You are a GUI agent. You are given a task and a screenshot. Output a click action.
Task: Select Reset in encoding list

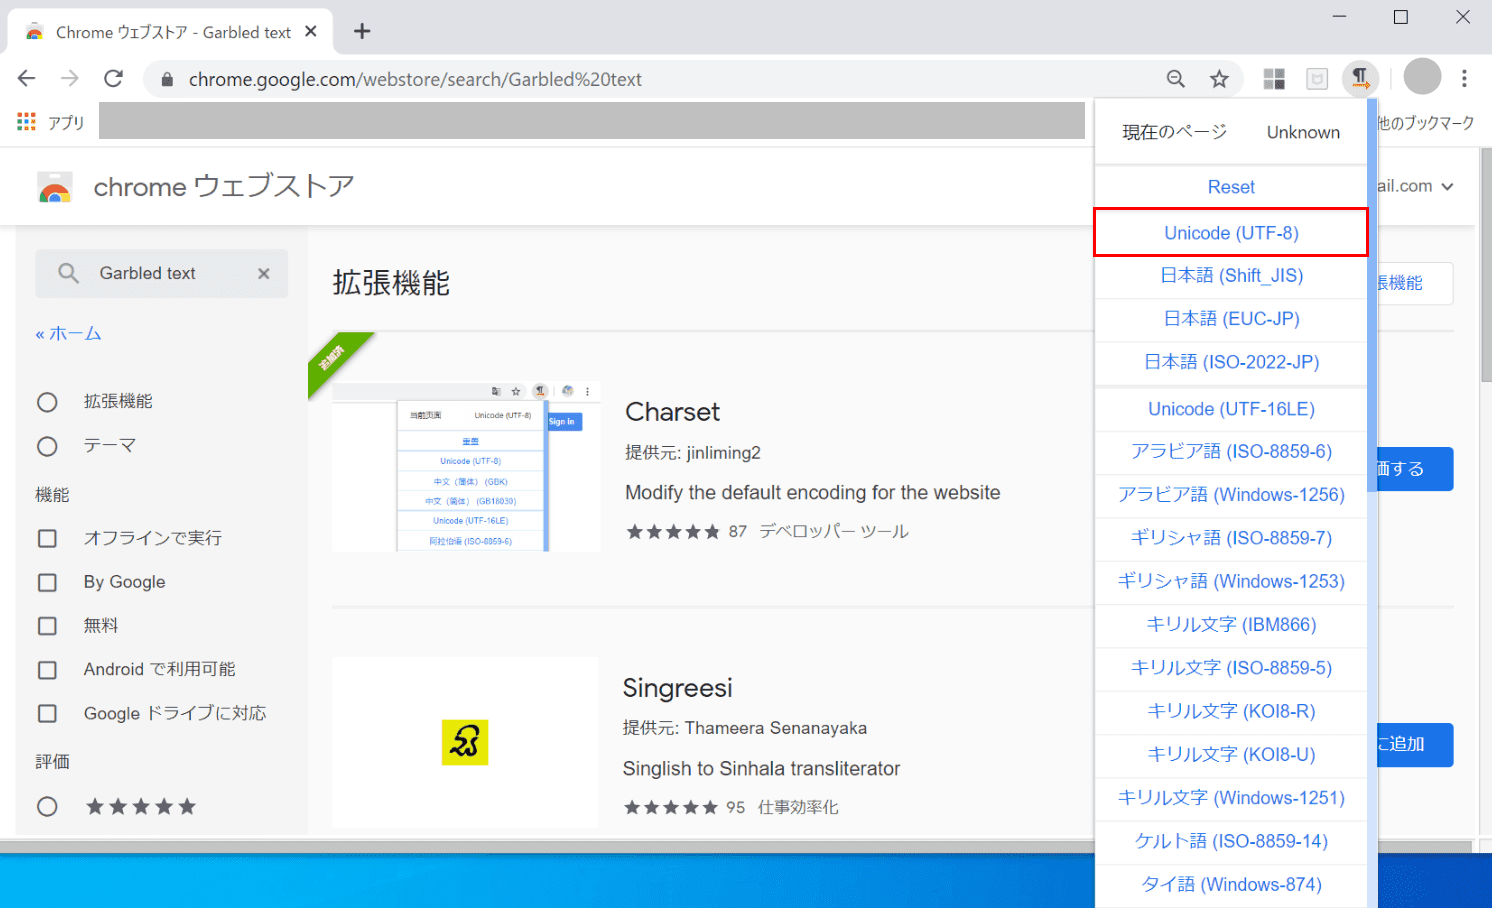1231,187
